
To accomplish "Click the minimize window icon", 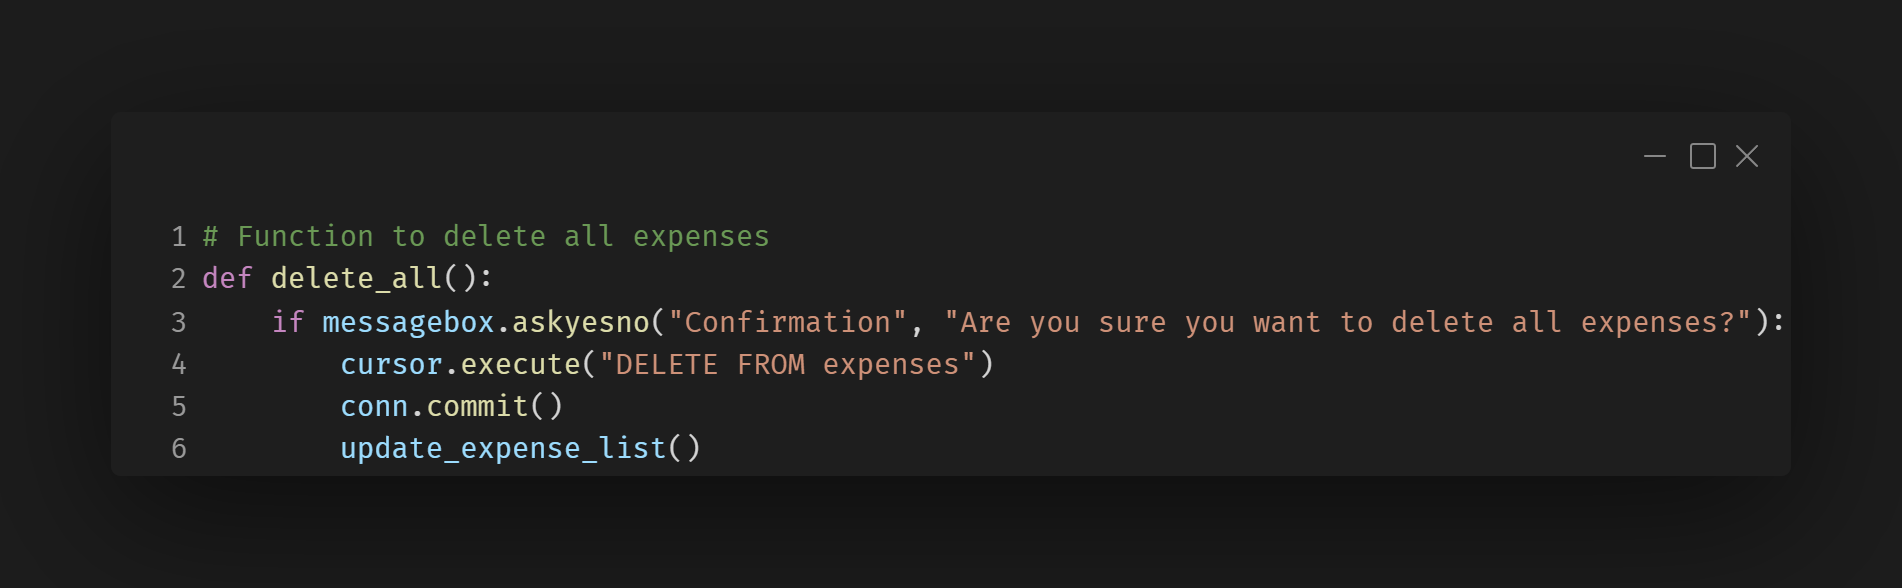I will click(x=1655, y=157).
